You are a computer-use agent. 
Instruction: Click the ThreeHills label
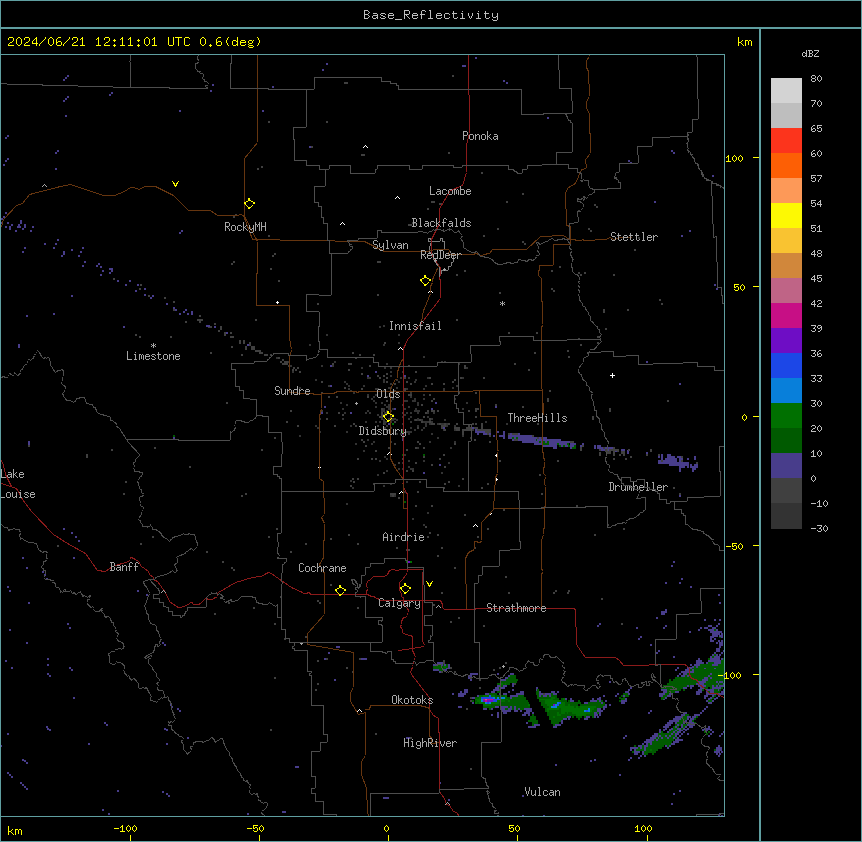point(537,418)
